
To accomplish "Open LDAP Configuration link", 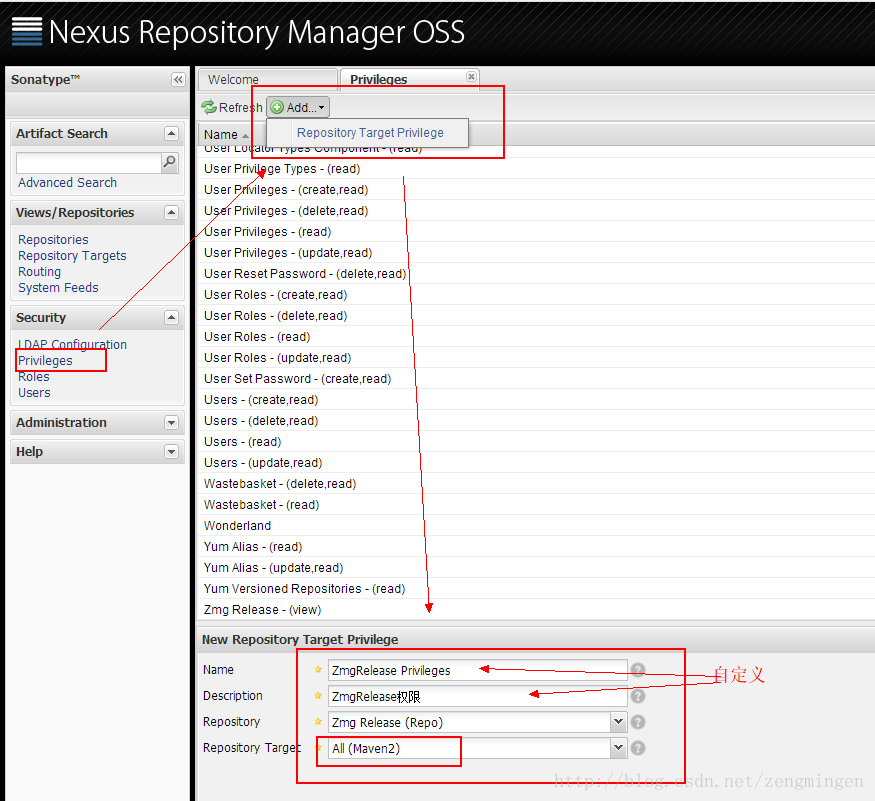I will (x=72, y=344).
